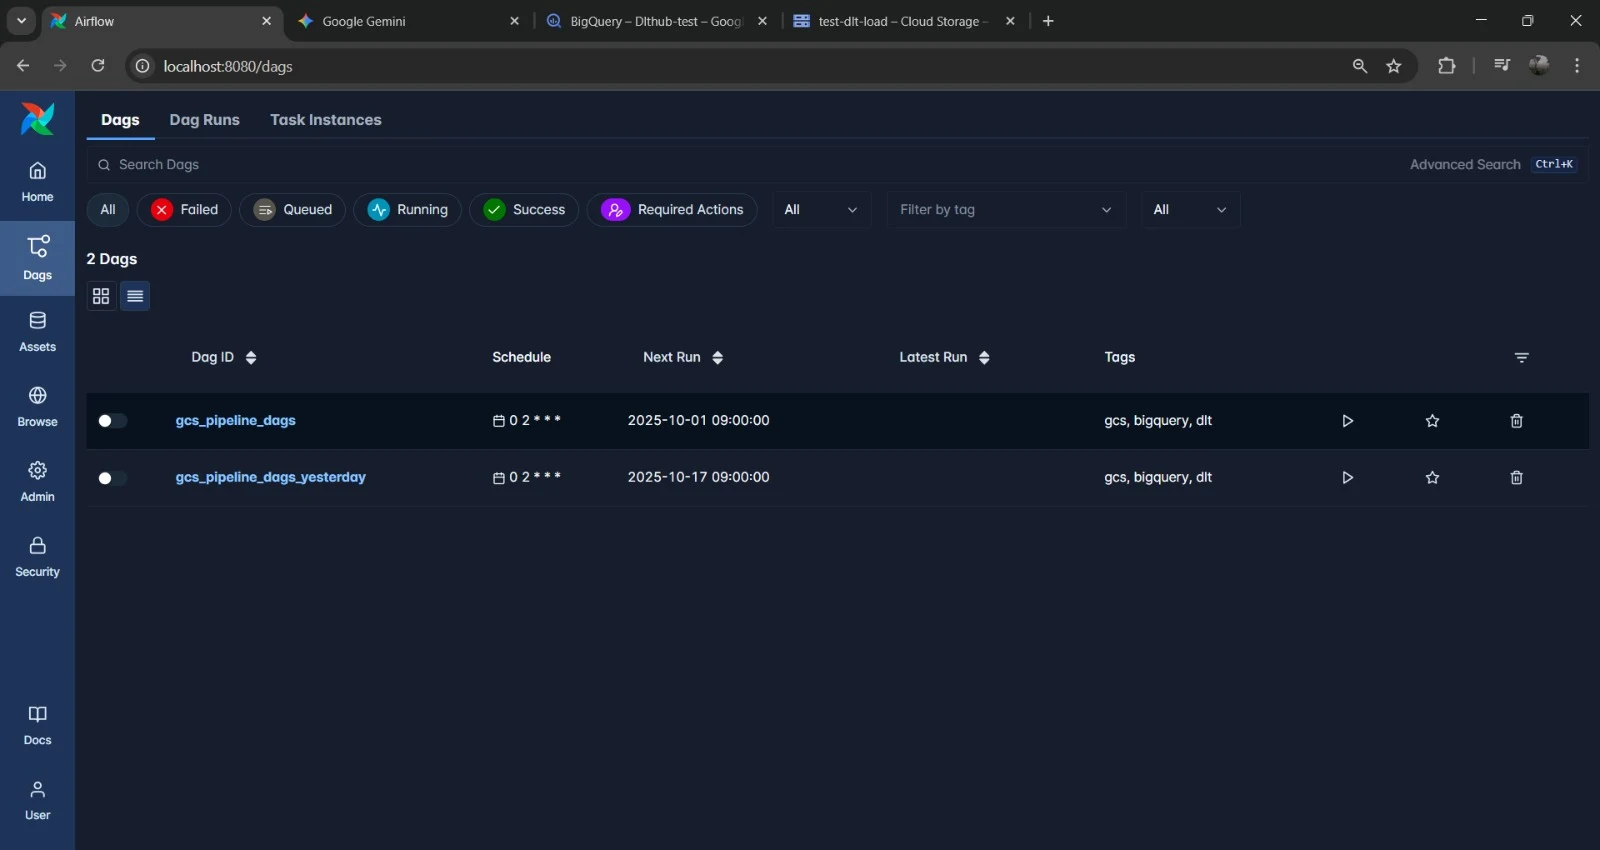
Task: Open the browser tab search dropdown
Action: pos(21,21)
